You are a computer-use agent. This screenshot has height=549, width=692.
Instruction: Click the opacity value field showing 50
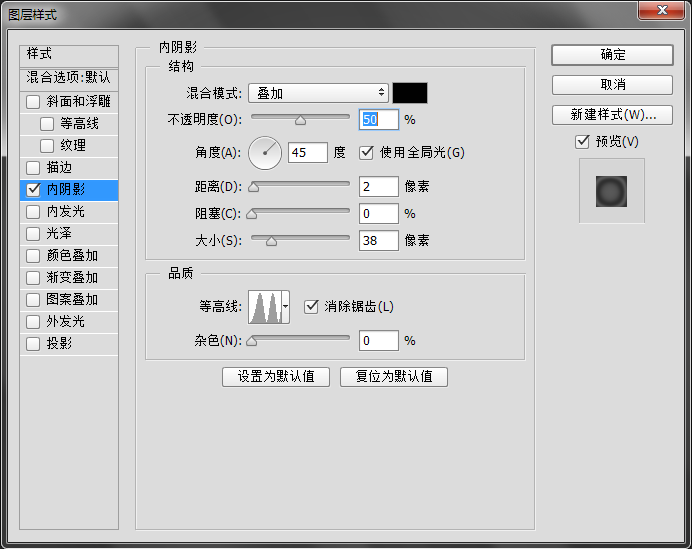pos(379,120)
